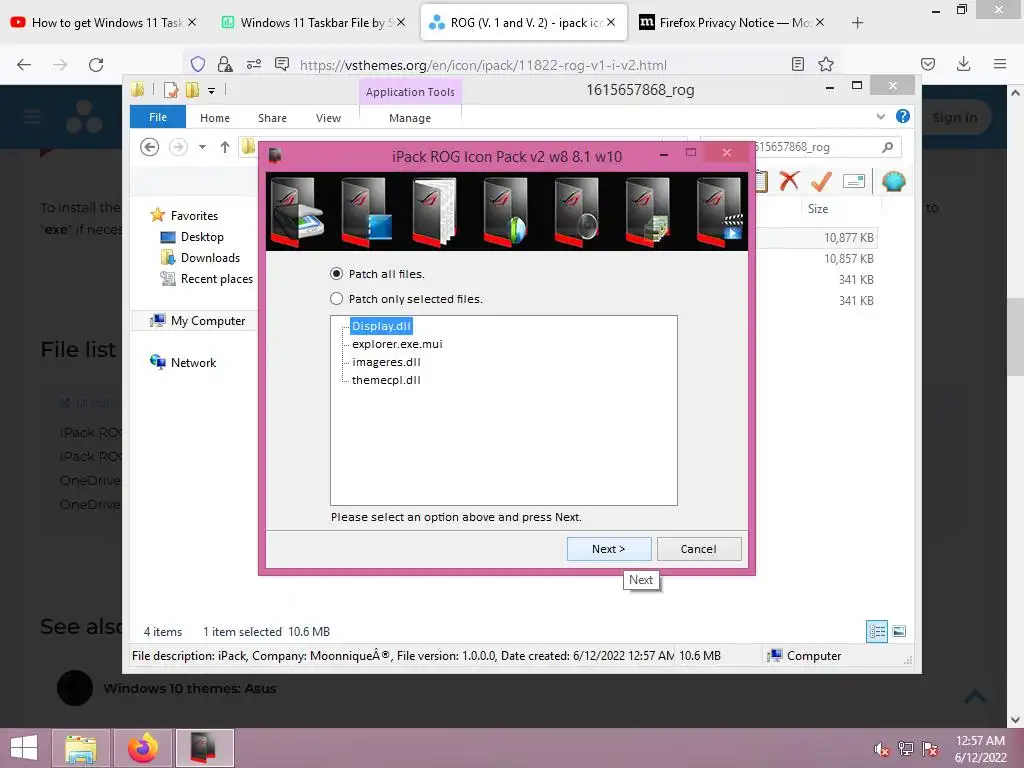The height and width of the screenshot is (768, 1024).
Task: Click the music speaker folder icon in banner
Action: (577, 212)
